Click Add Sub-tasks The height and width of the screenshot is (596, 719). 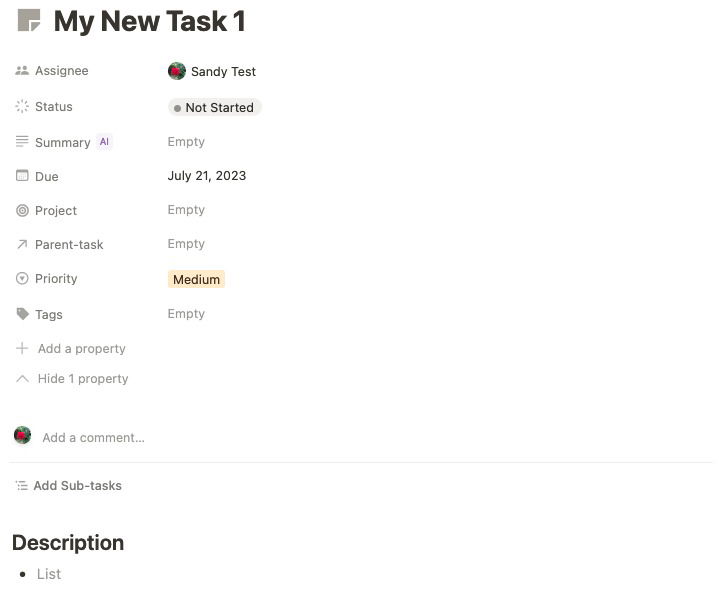click(77, 486)
